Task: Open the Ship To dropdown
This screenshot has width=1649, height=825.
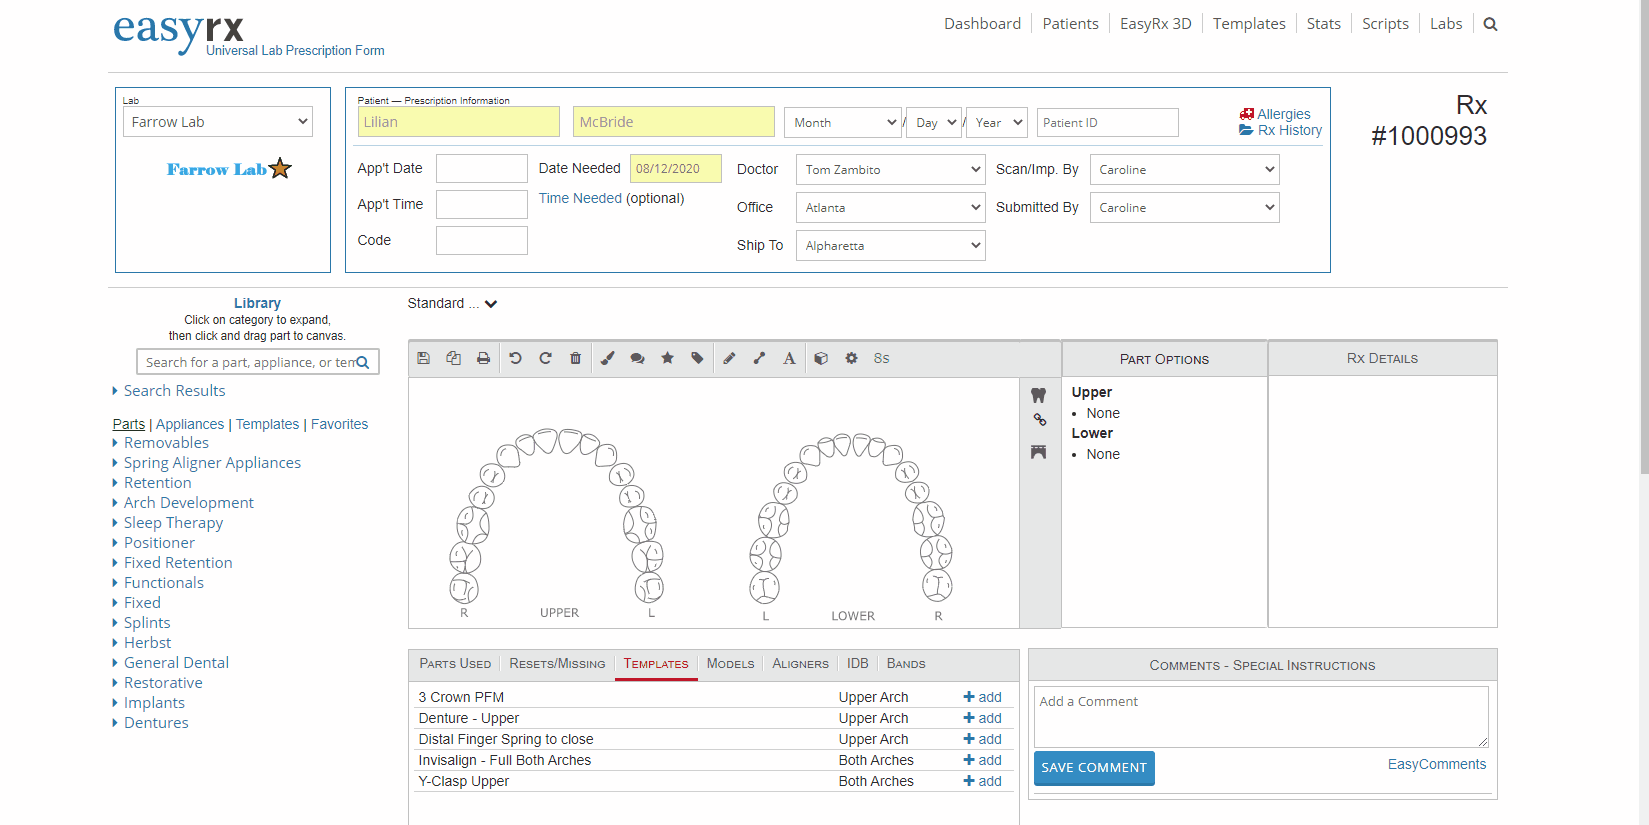Action: coord(890,245)
